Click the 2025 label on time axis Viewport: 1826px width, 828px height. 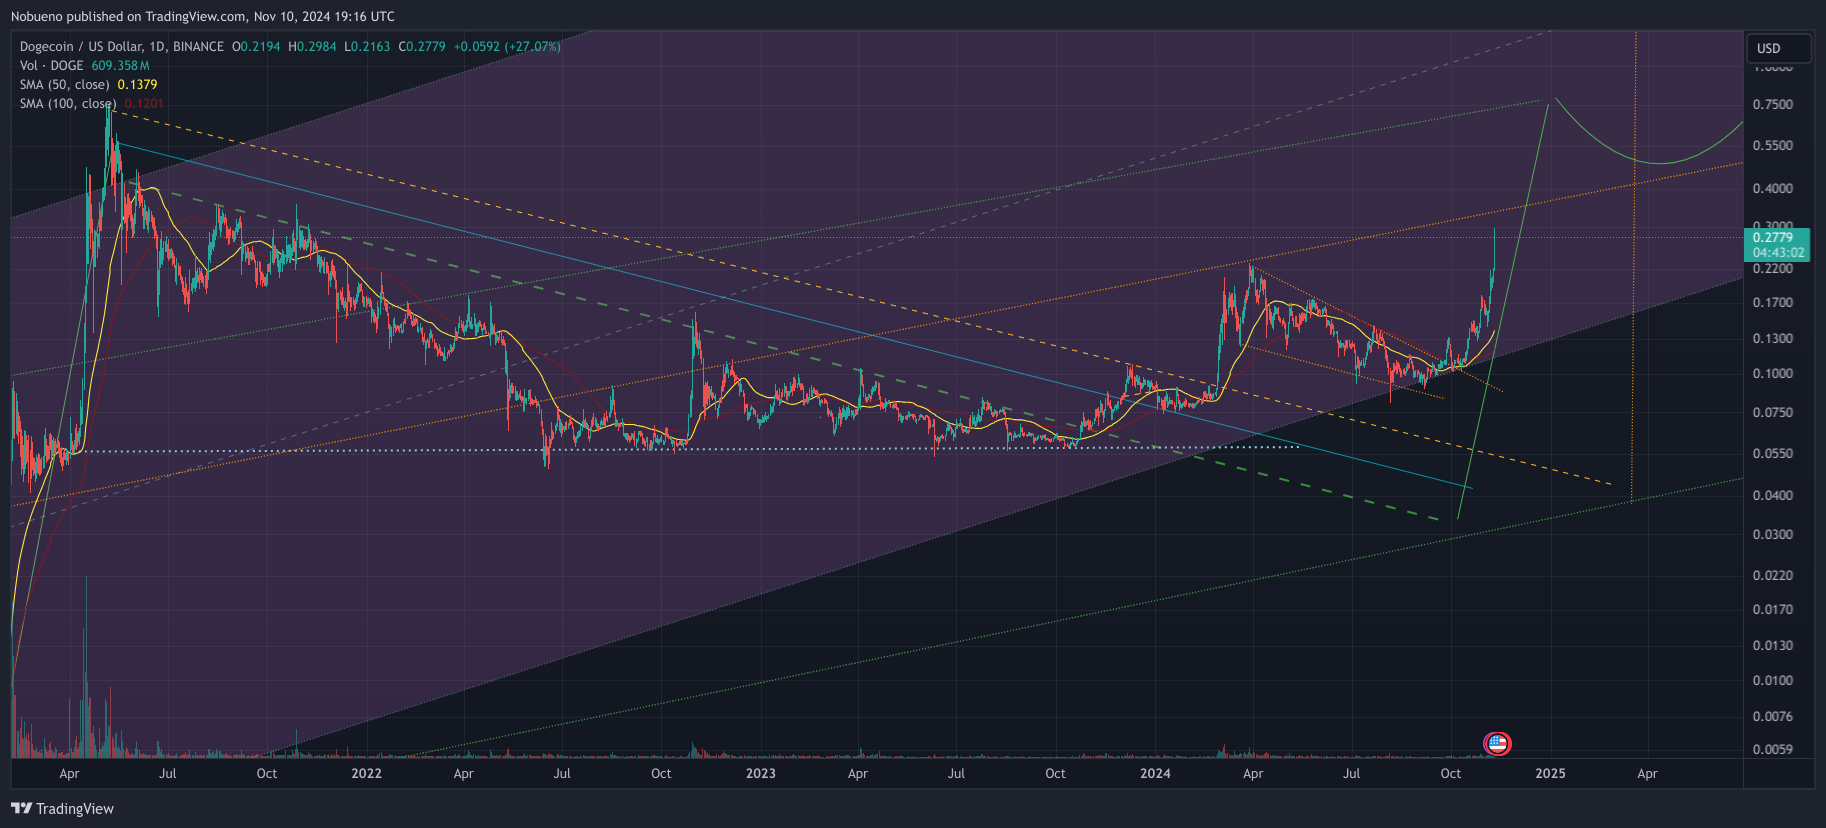click(1550, 773)
